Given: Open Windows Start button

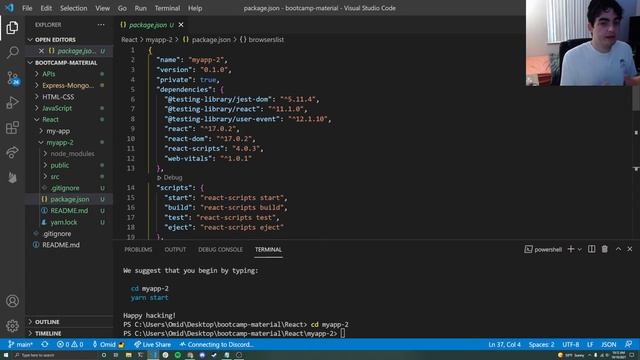Looking at the screenshot, I should tap(5, 356).
